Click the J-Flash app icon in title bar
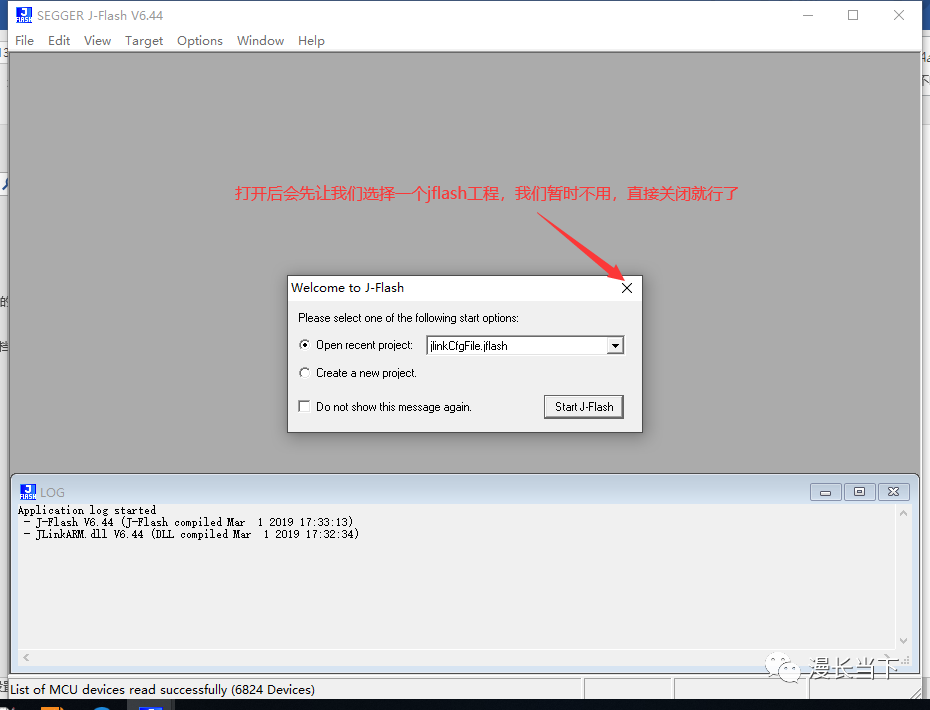Screen dimensions: 930x710 24,15
